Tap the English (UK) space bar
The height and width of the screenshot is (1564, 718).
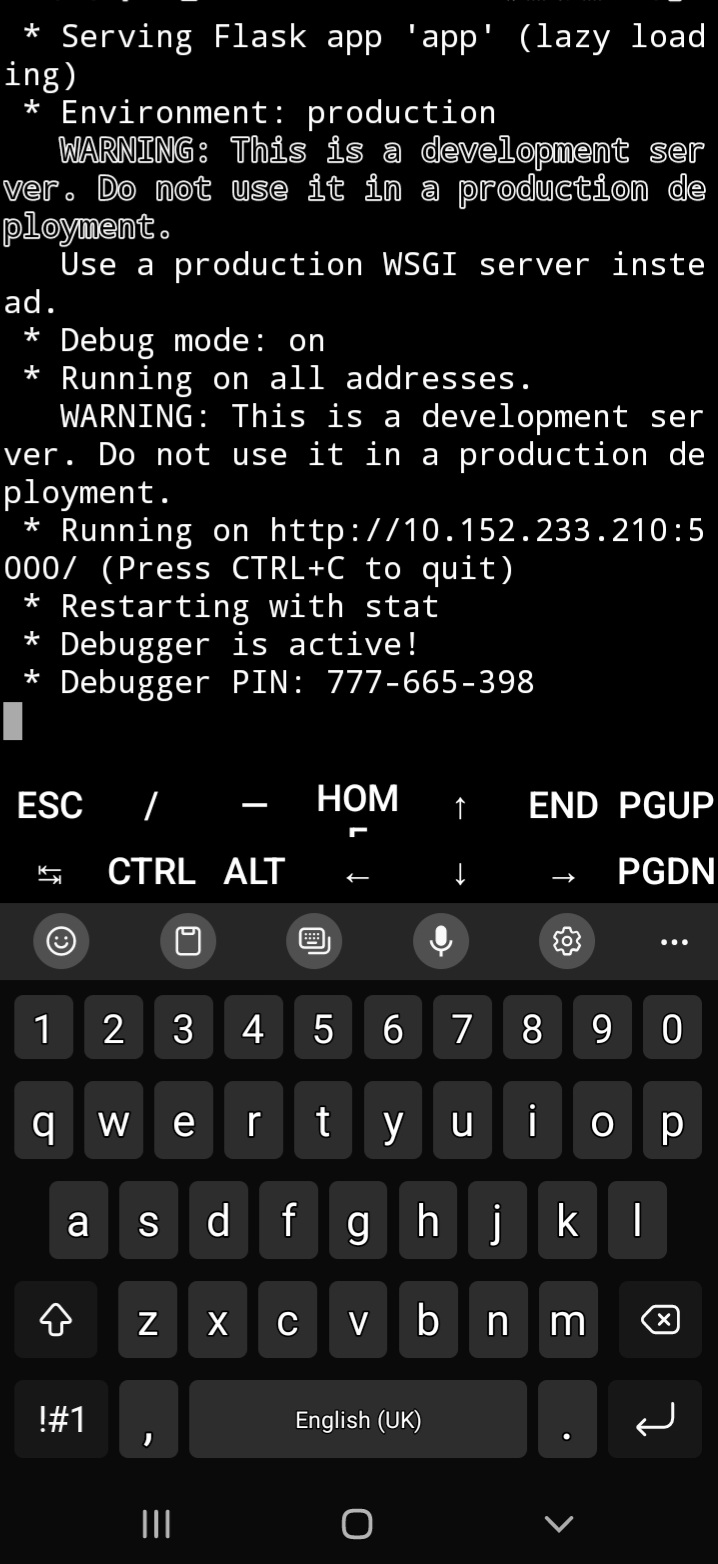(358, 1419)
